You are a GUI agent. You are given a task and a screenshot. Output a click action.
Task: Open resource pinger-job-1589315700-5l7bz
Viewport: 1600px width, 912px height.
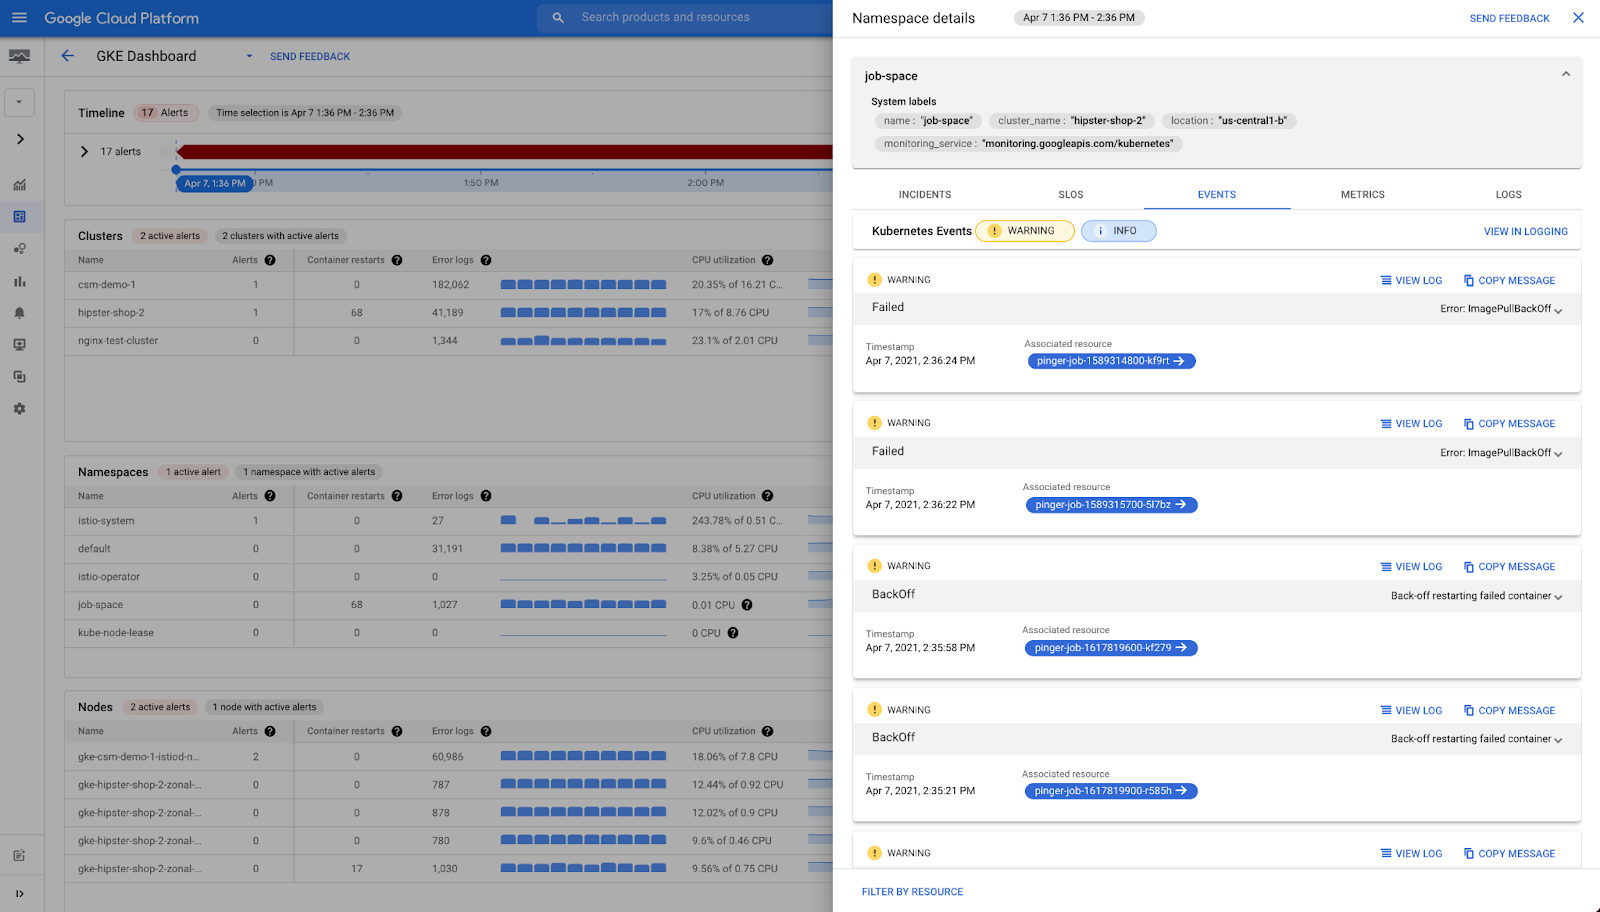point(1111,505)
